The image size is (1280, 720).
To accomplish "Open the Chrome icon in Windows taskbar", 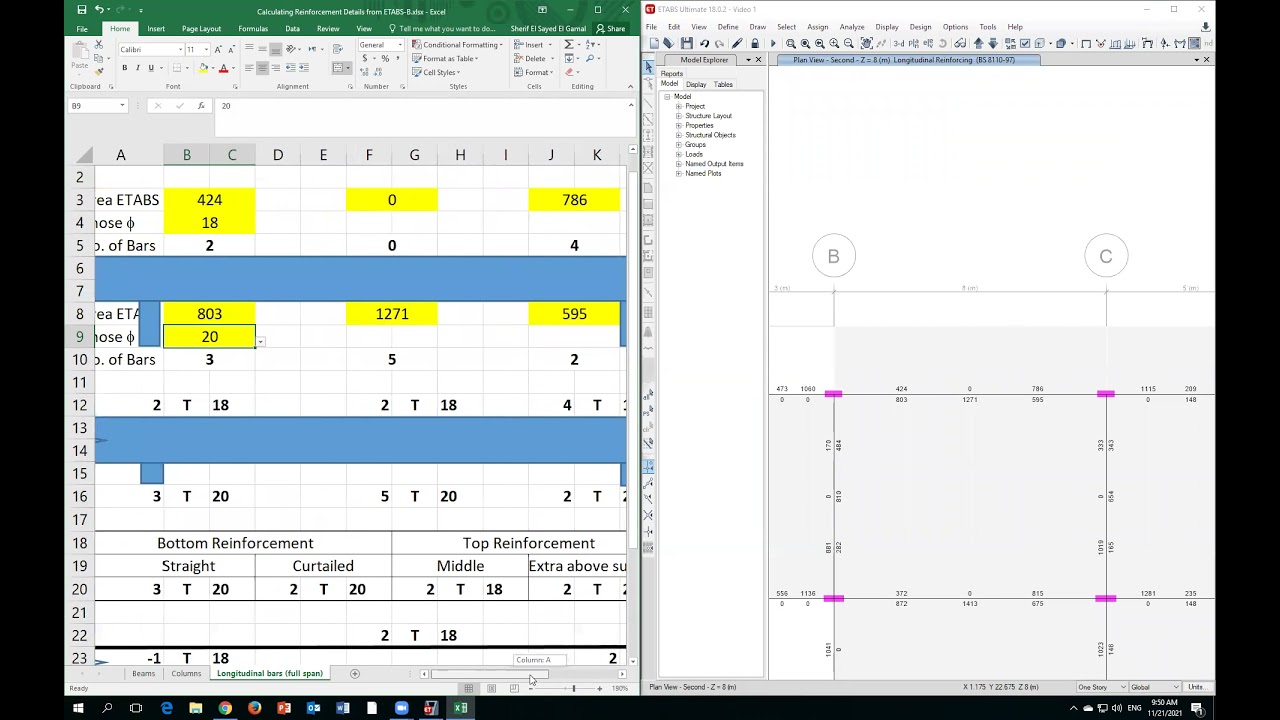I will (x=225, y=708).
